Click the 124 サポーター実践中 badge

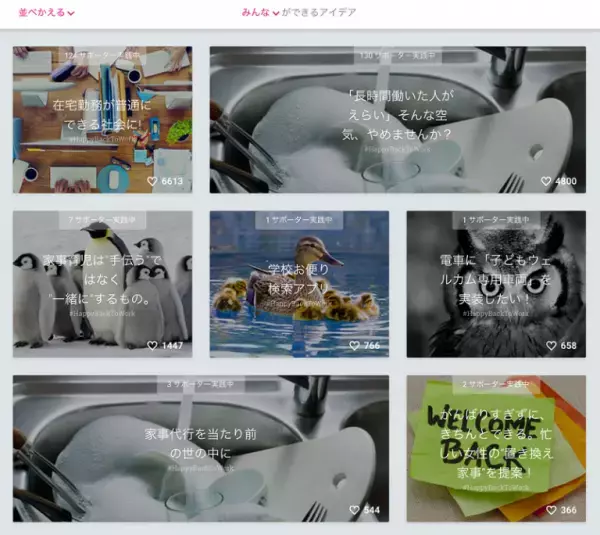point(103,56)
